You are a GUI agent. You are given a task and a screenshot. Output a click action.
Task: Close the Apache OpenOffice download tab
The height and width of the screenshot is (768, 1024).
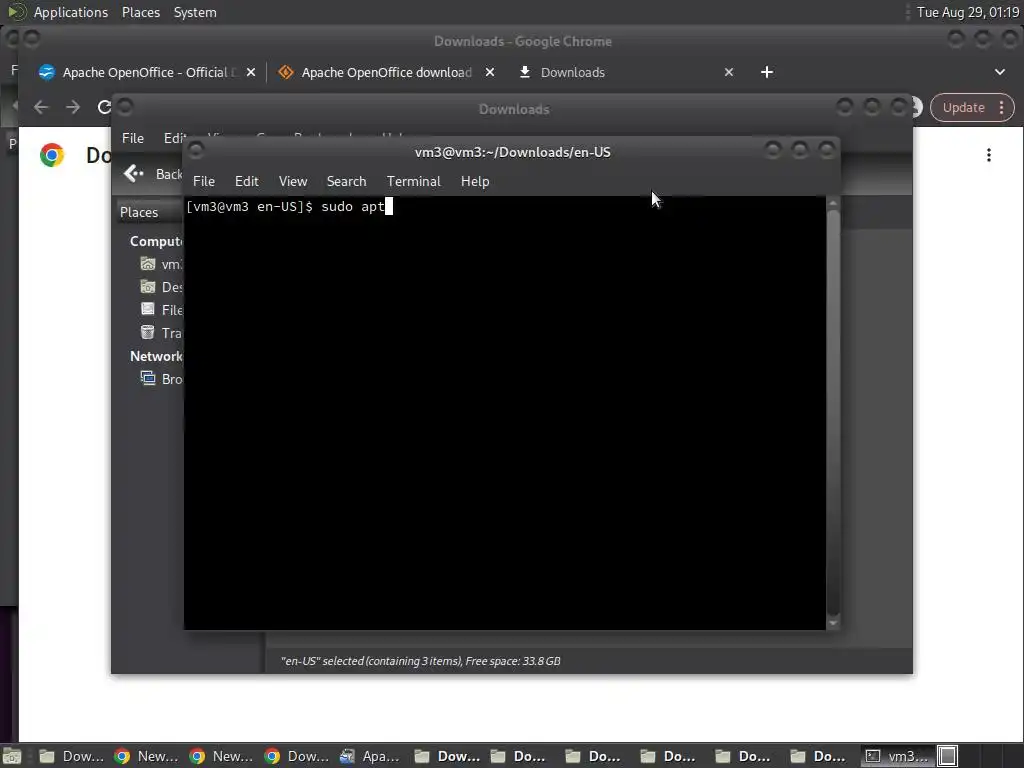(490, 72)
